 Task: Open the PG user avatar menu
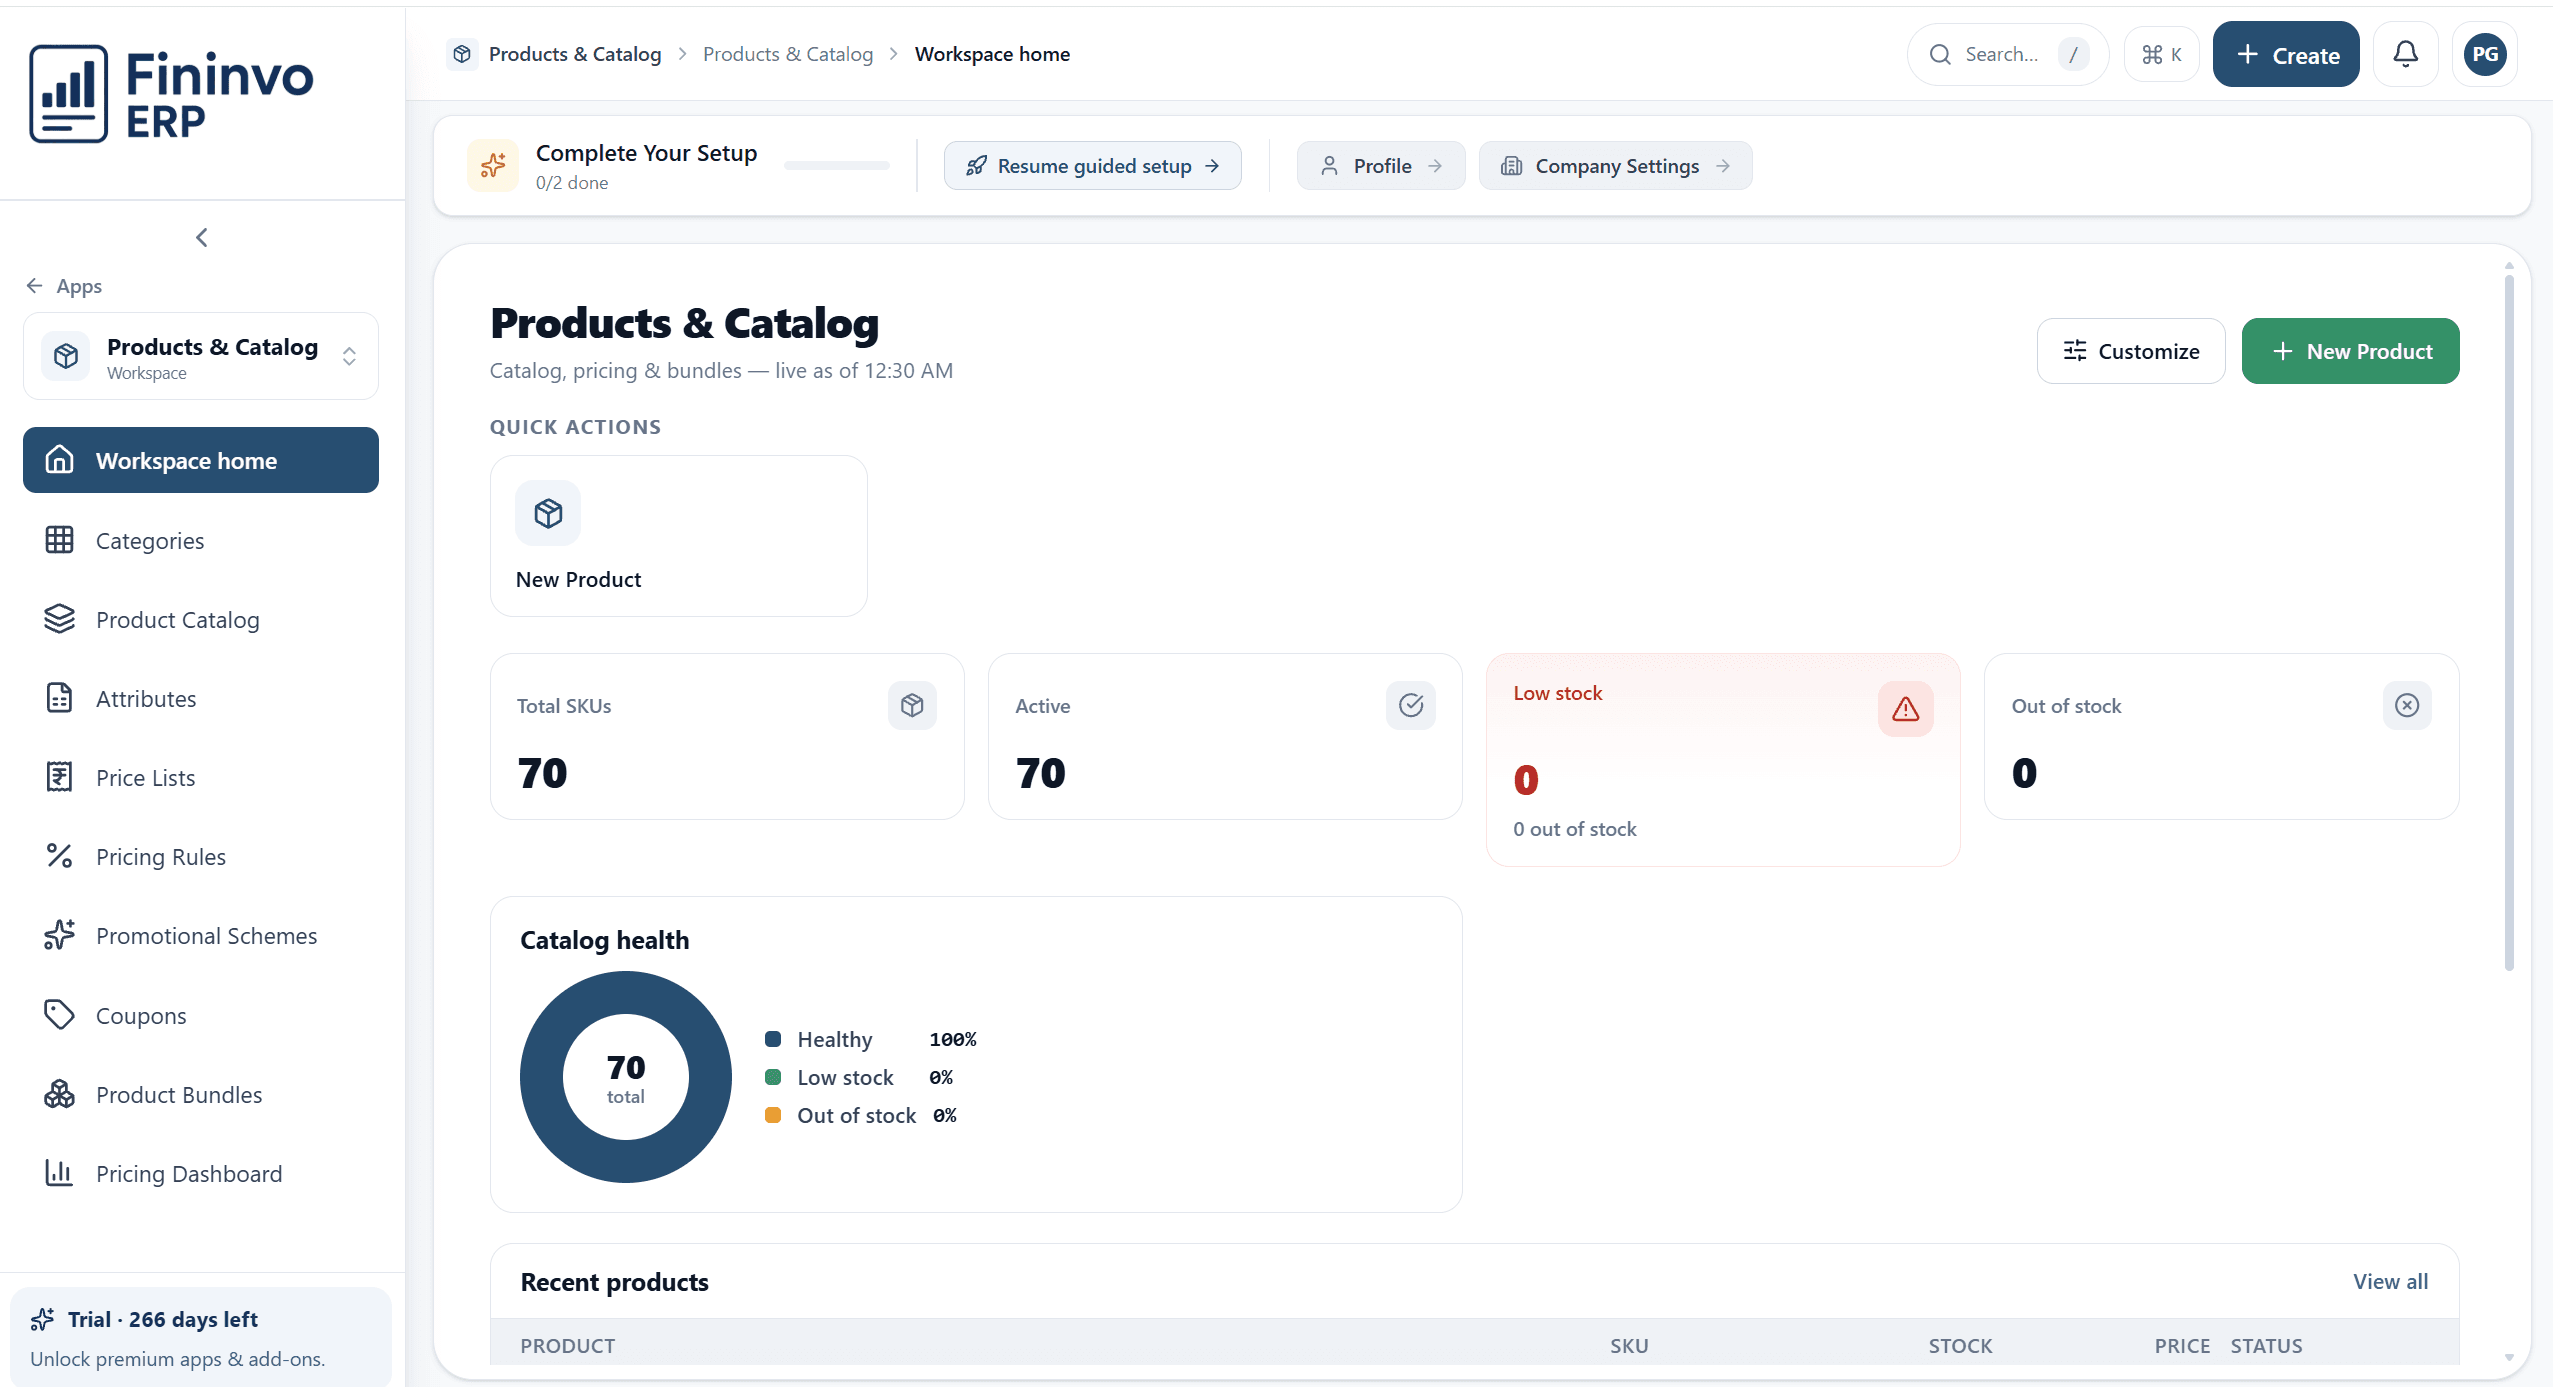2485,54
